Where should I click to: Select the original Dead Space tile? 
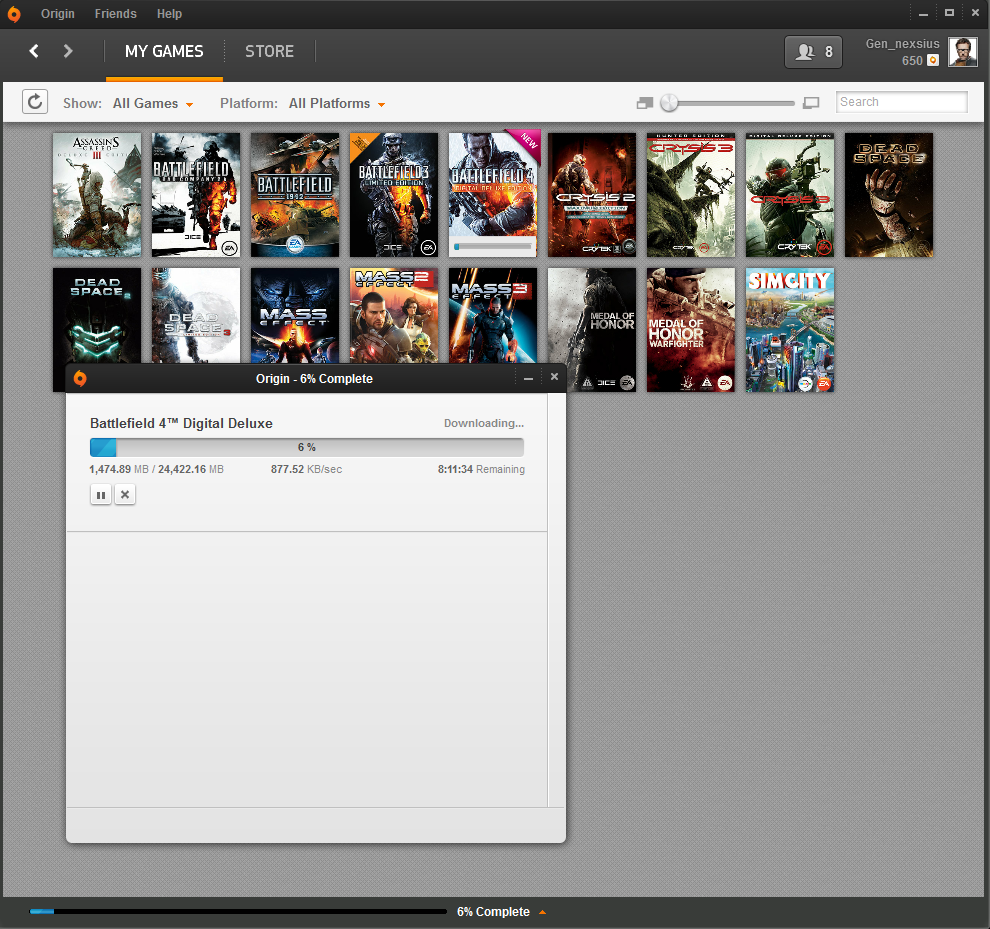889,195
